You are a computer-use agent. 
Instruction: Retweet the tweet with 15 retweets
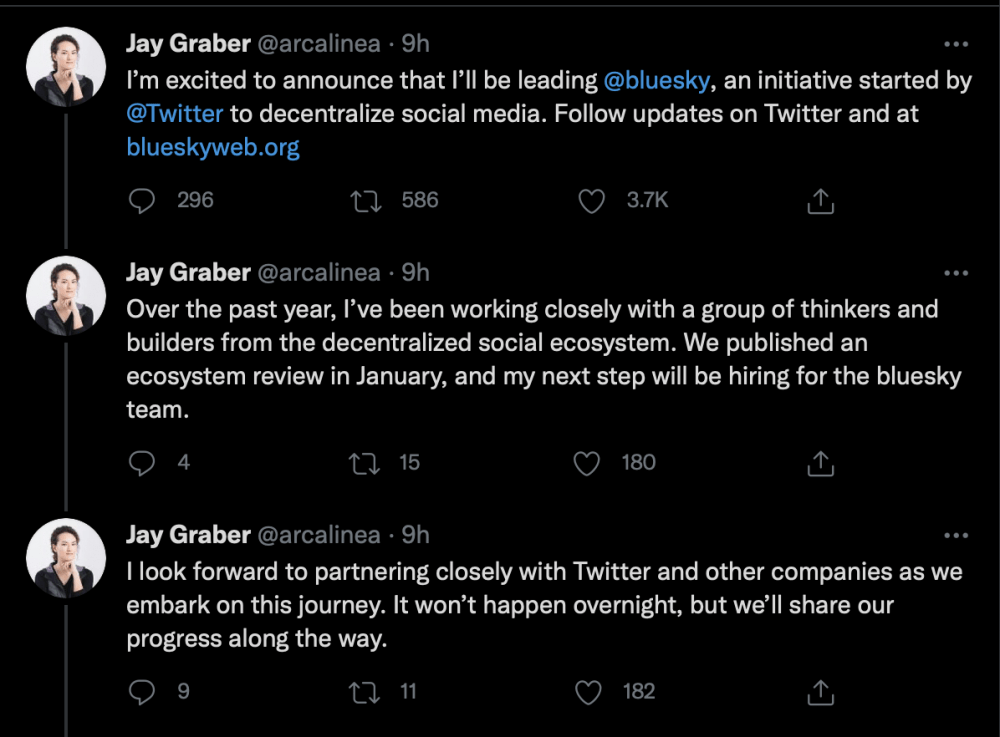tap(365, 463)
